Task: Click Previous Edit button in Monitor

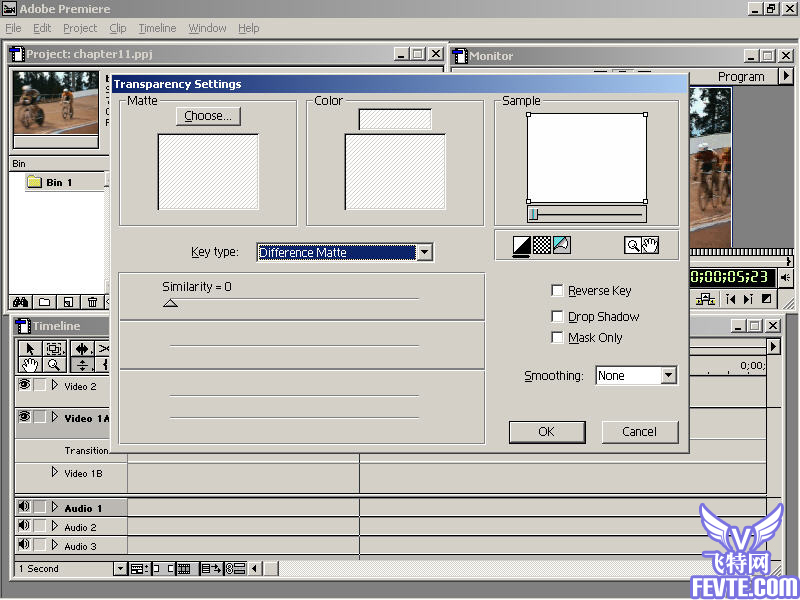Action: 730,299
